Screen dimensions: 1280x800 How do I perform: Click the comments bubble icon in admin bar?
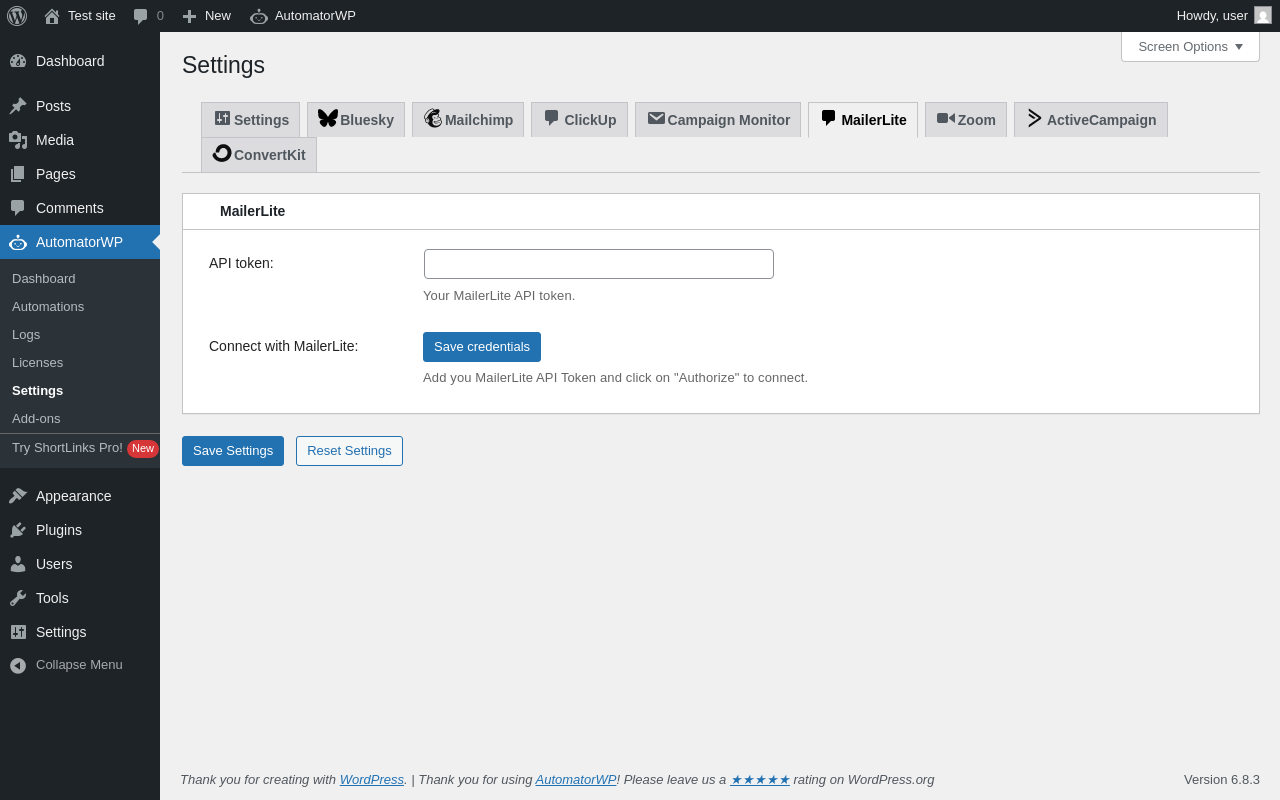point(141,16)
